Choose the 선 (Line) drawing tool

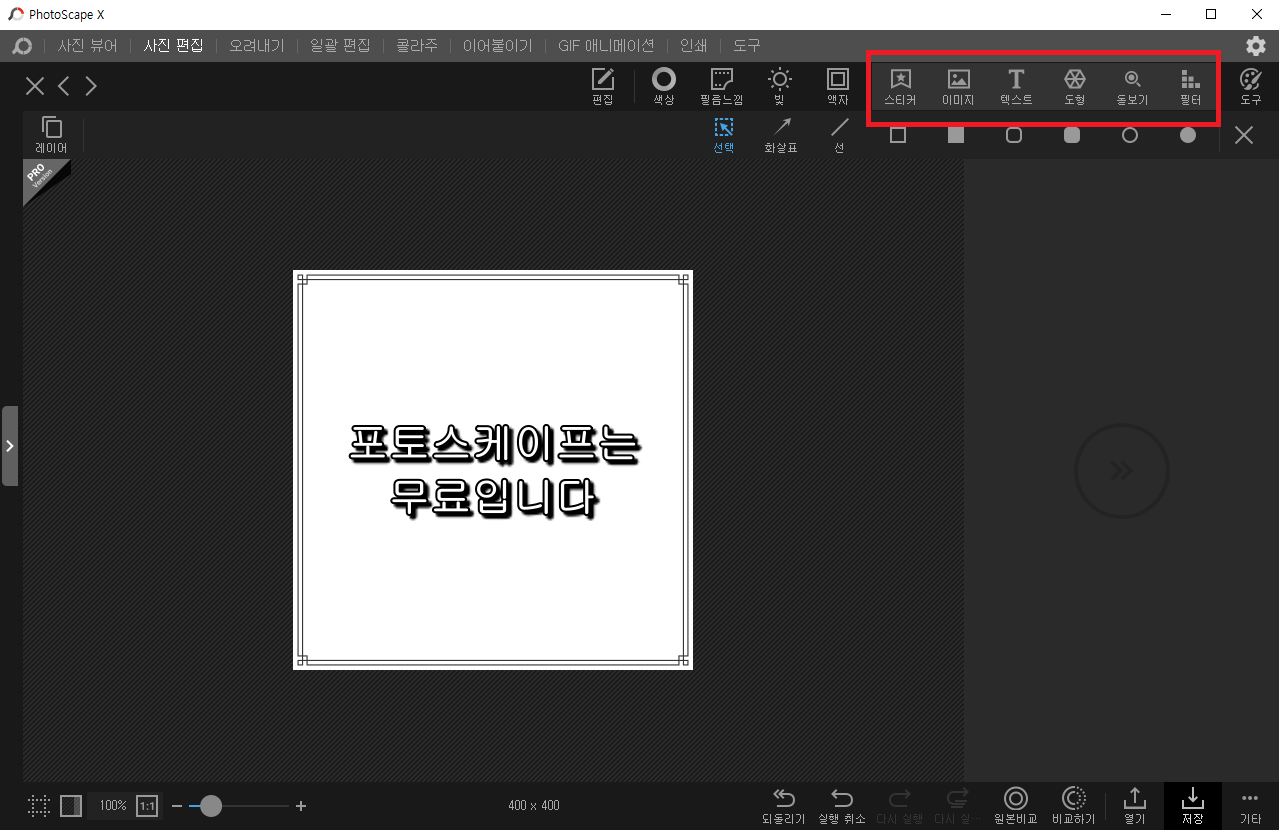click(x=839, y=135)
